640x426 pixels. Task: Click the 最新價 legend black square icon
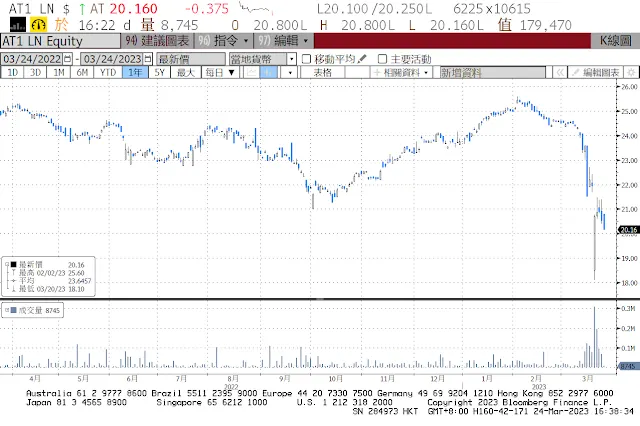click(x=13, y=265)
